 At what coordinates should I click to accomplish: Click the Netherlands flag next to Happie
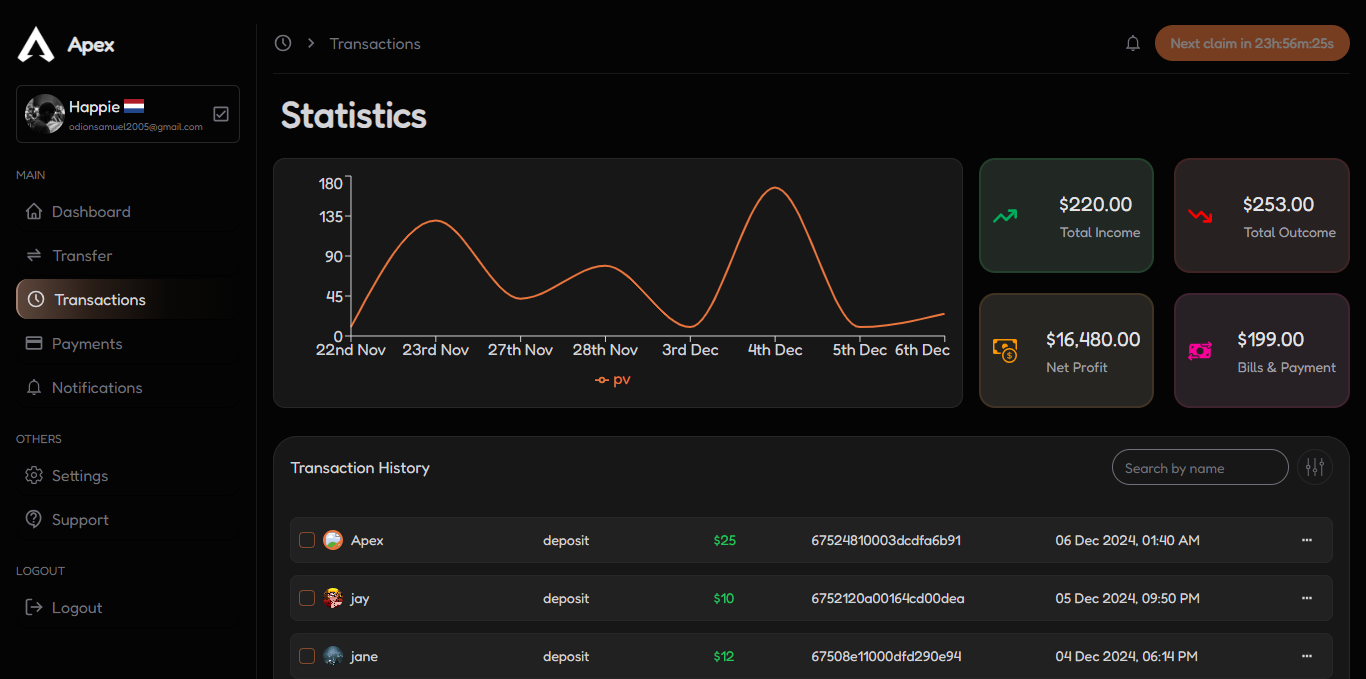(134, 106)
